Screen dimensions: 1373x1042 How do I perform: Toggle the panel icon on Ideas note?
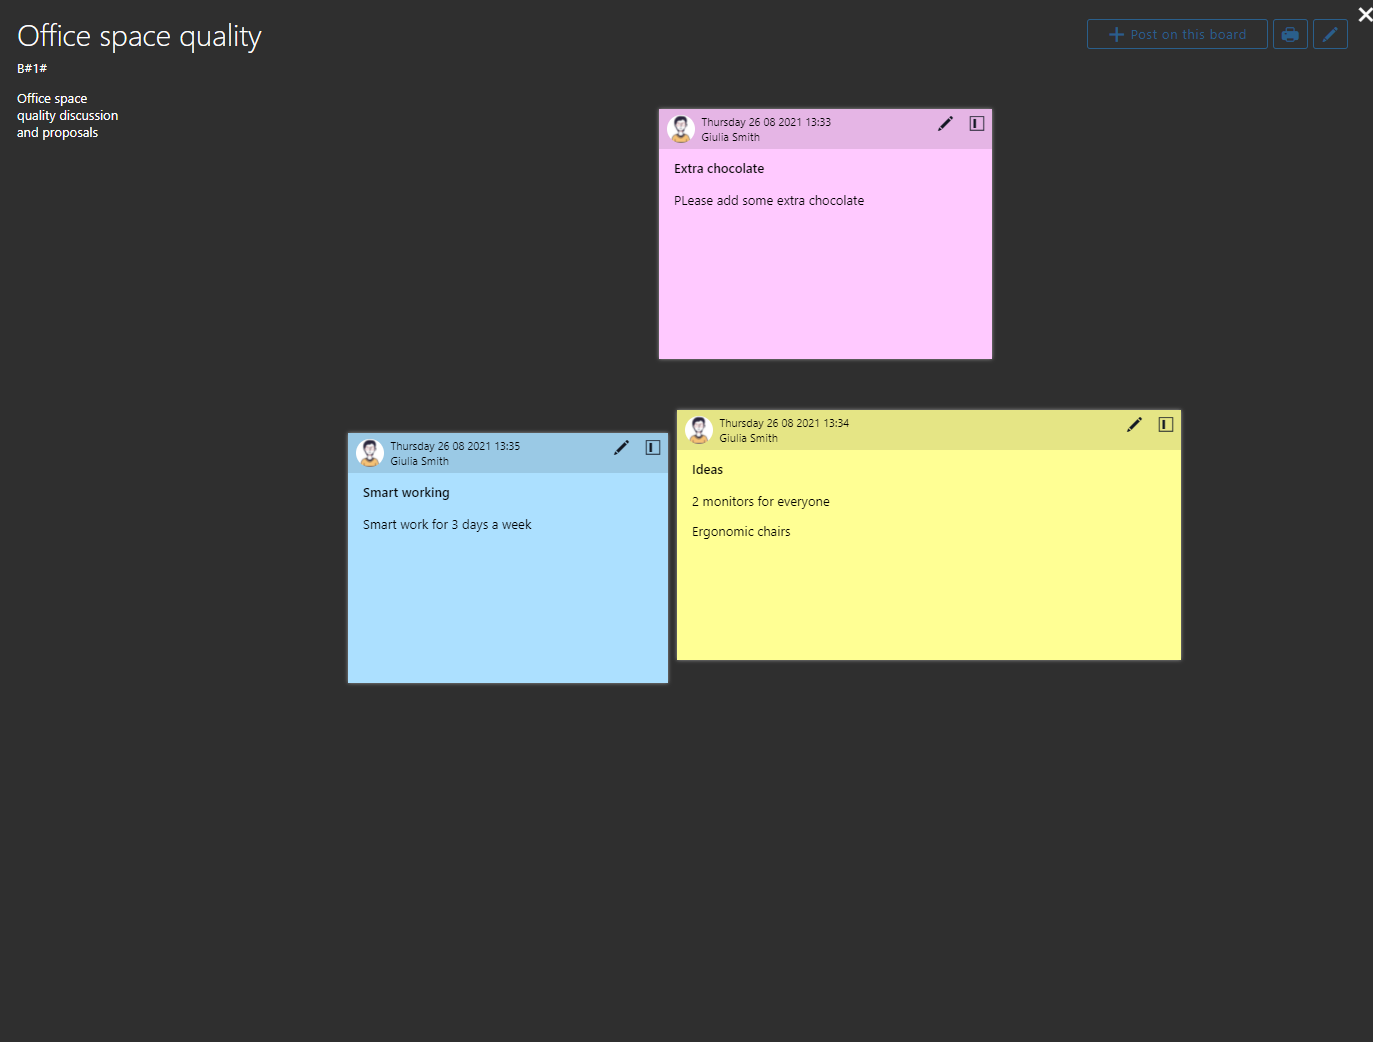click(x=1166, y=424)
